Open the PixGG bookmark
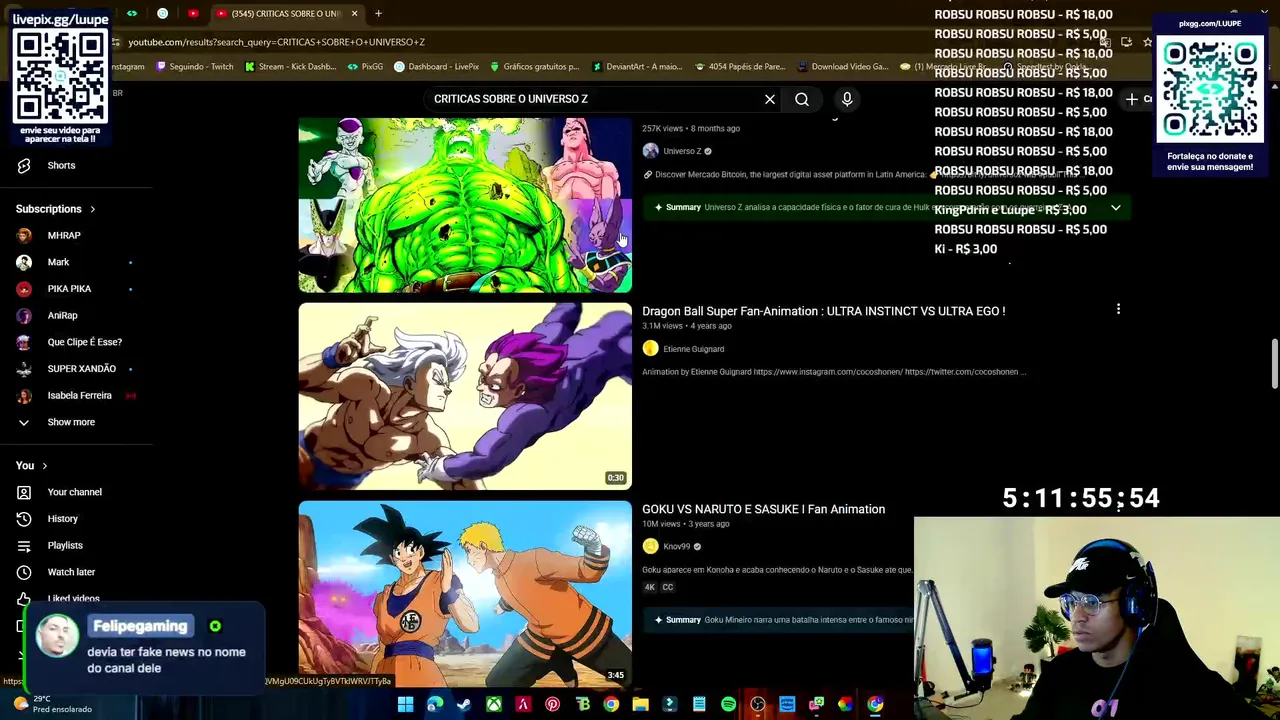Viewport: 1280px width, 720px height. (365, 67)
